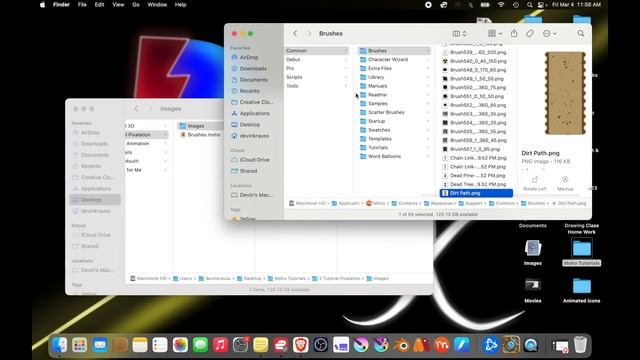Select file Brush549_1_50_50.png
Screen dimensions: 640x360
tap(477, 79)
